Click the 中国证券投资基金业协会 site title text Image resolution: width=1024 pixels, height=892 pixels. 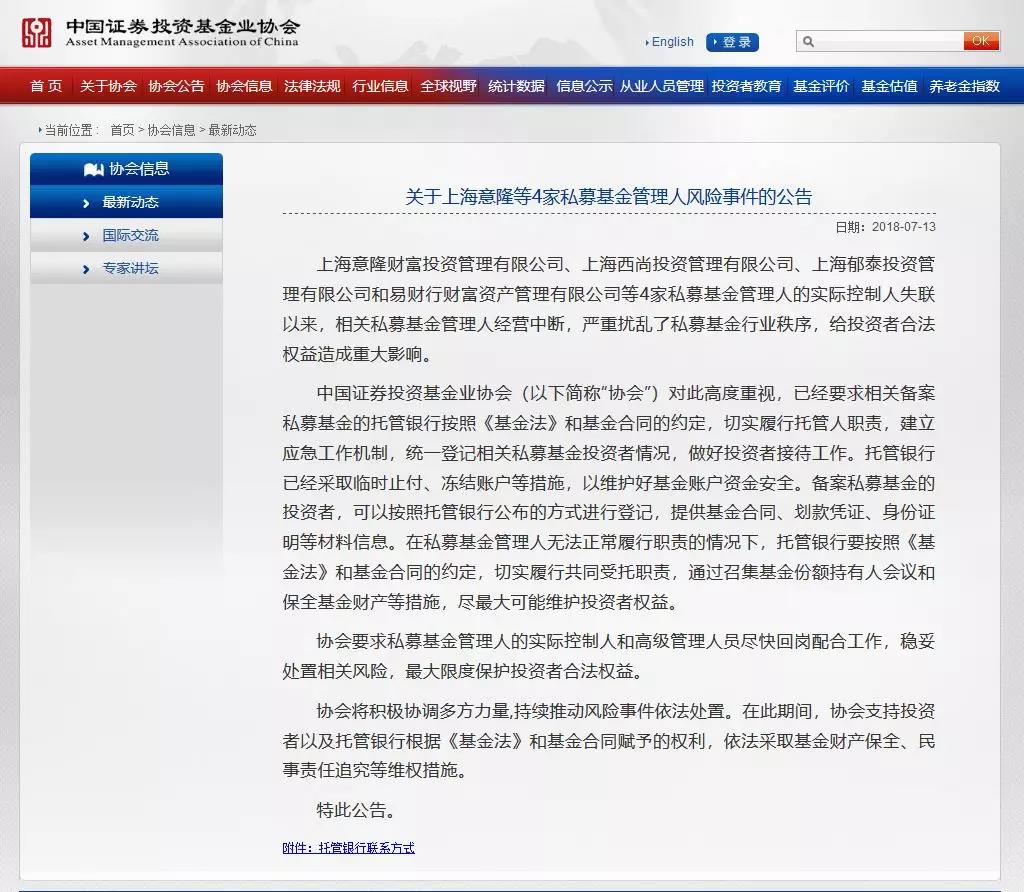coord(182,26)
